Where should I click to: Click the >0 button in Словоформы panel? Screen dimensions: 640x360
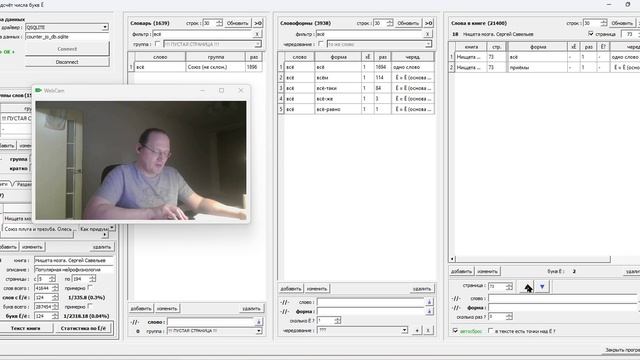[429, 23]
